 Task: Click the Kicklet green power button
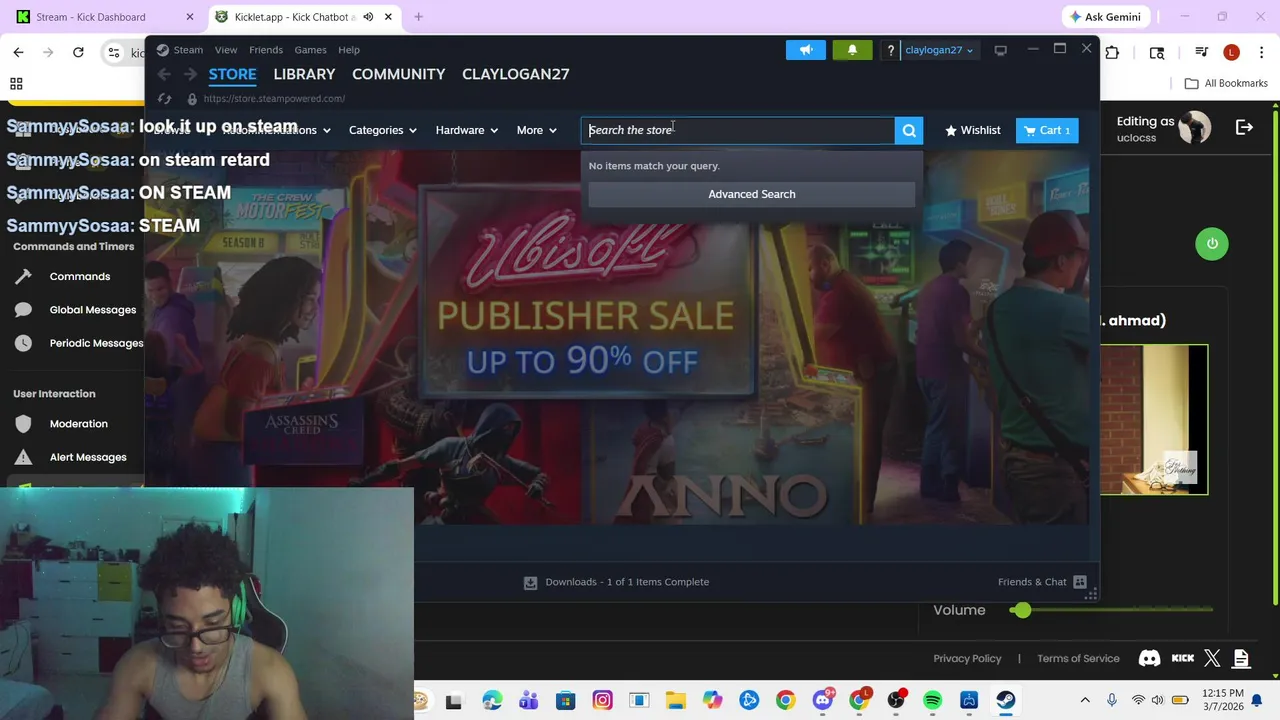(x=1212, y=244)
